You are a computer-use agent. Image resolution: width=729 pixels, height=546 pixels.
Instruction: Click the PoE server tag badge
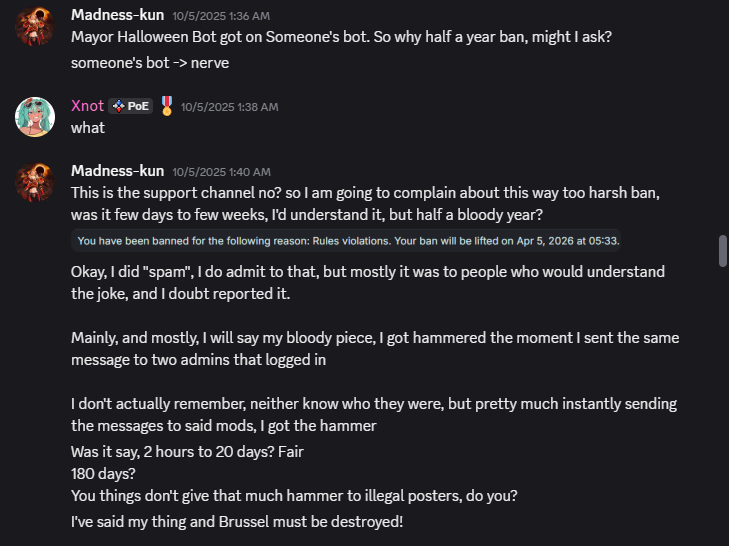coord(131,106)
